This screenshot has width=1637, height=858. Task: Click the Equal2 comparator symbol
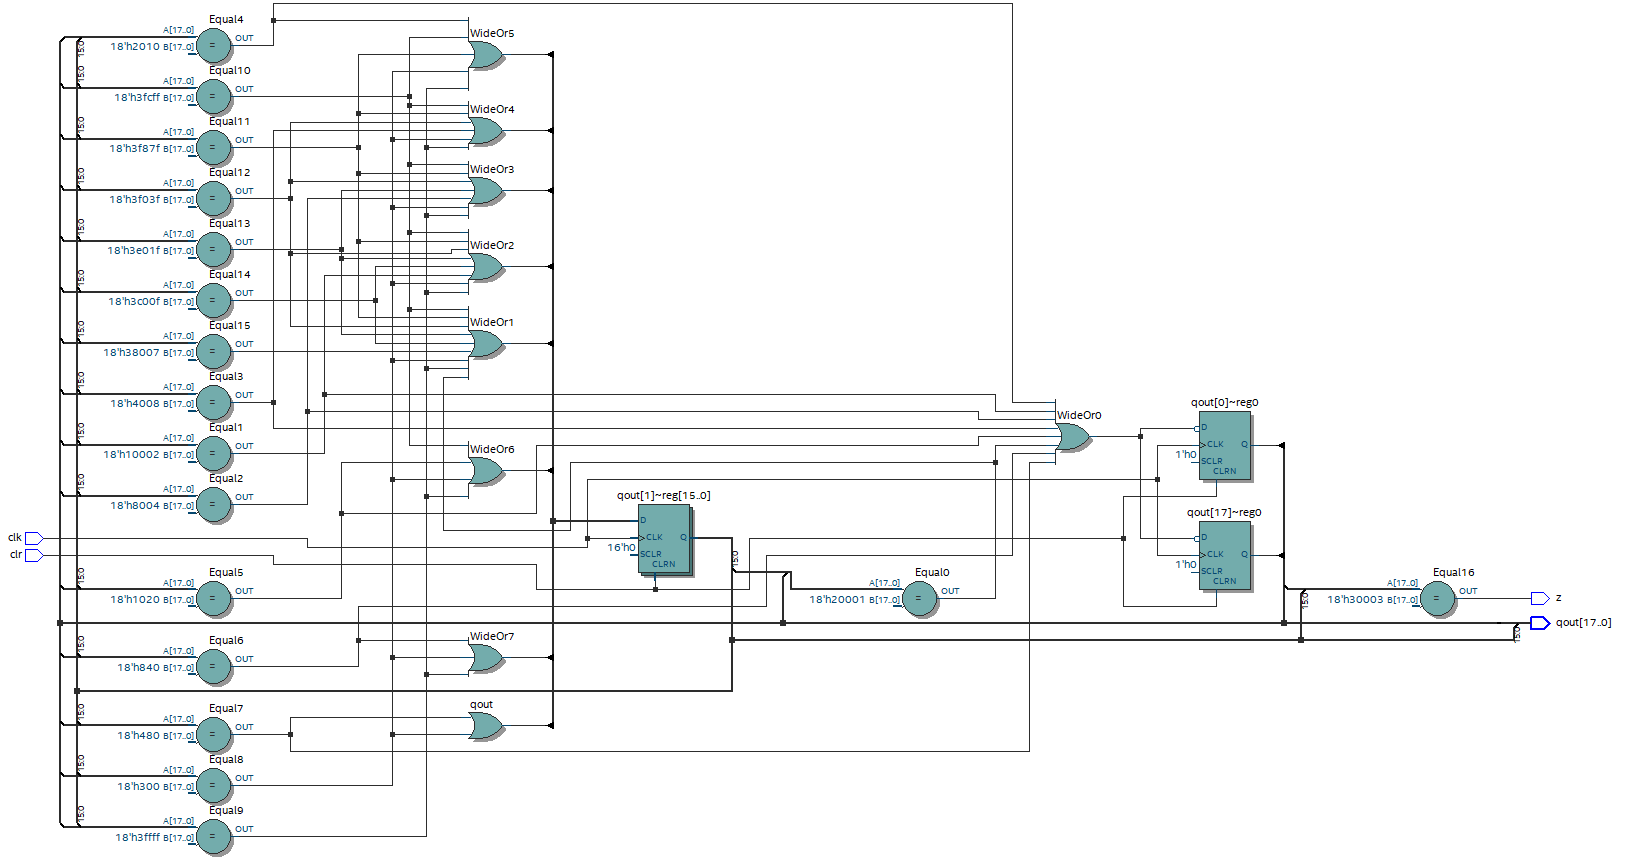pyautogui.click(x=213, y=505)
